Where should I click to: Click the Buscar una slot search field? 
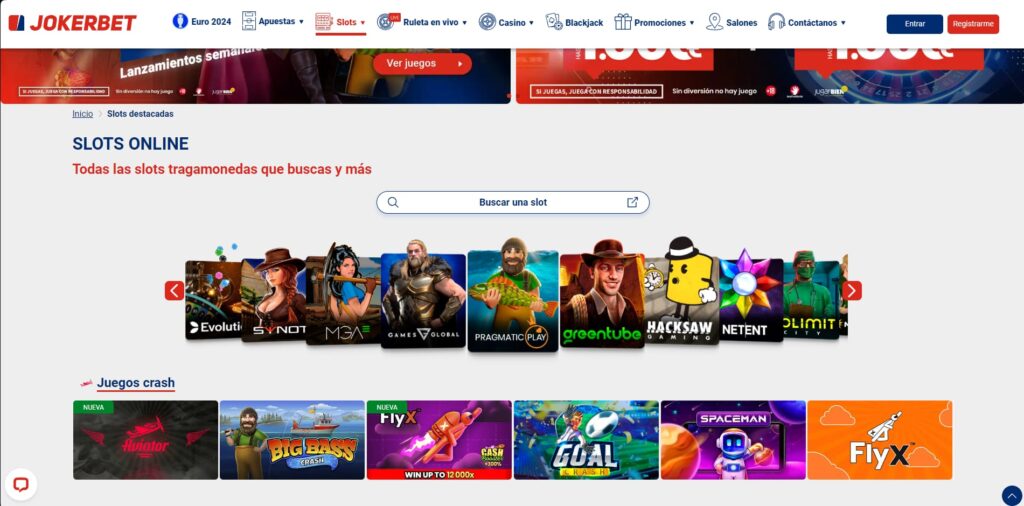[513, 202]
